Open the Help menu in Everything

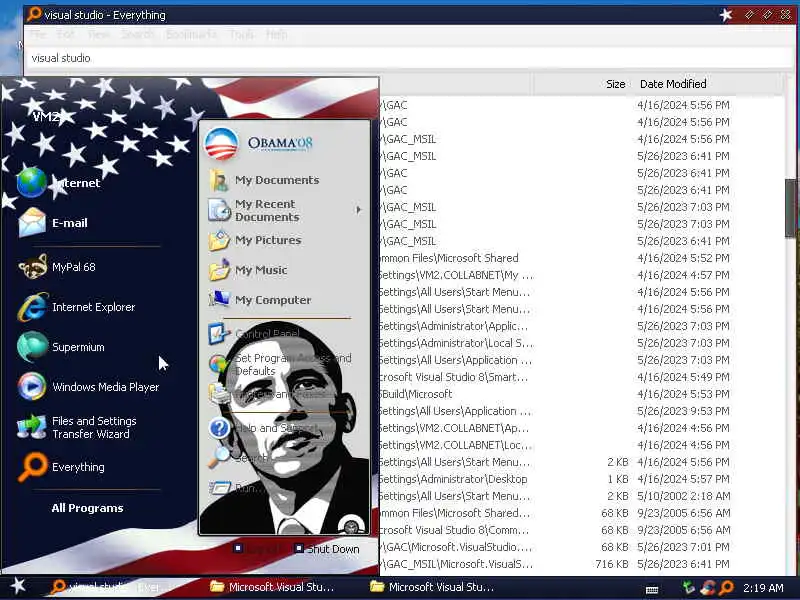[277, 34]
